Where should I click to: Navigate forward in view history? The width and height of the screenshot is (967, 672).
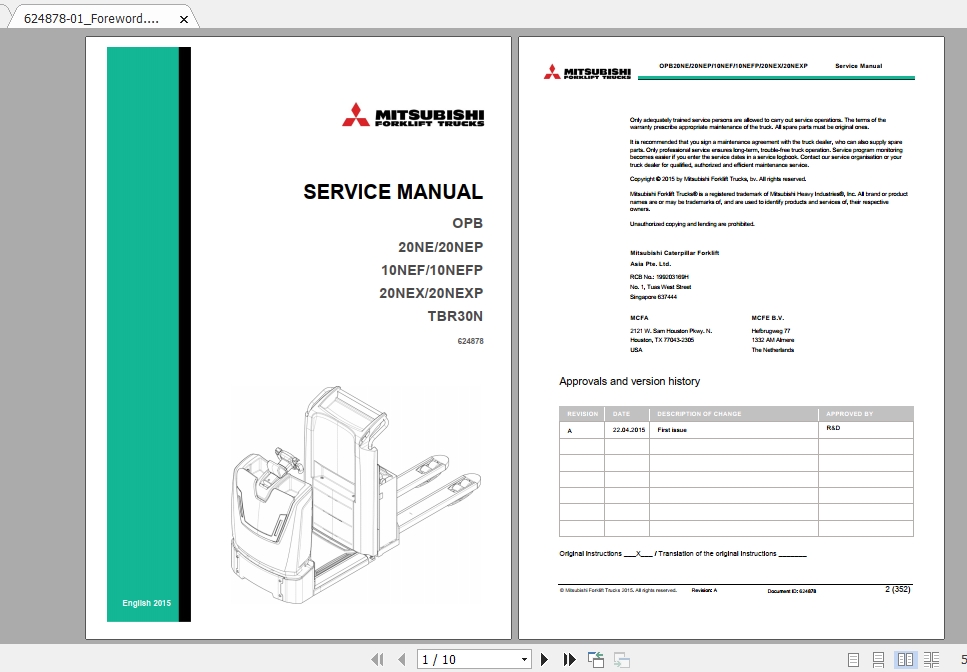click(621, 659)
